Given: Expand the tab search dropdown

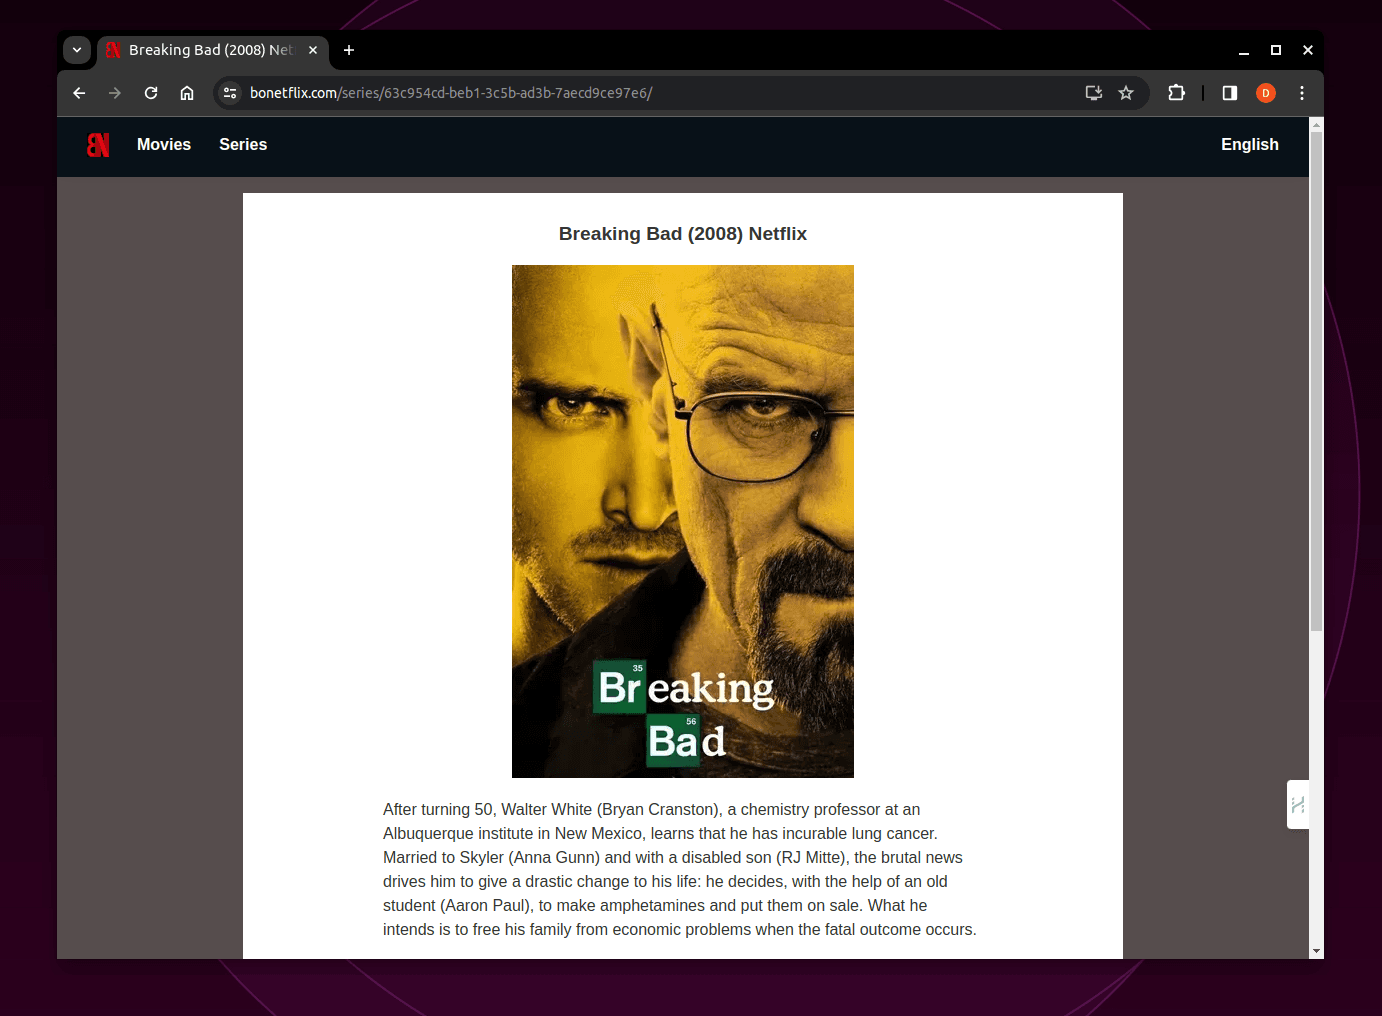Looking at the screenshot, I should (x=77, y=50).
